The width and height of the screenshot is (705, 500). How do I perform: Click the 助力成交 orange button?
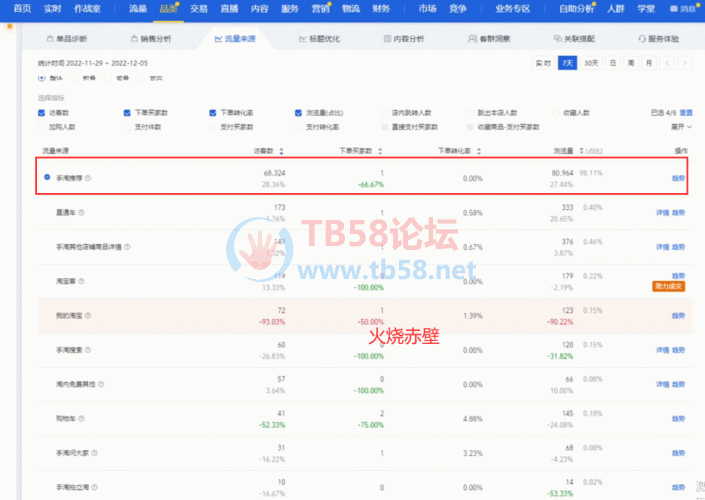(671, 287)
